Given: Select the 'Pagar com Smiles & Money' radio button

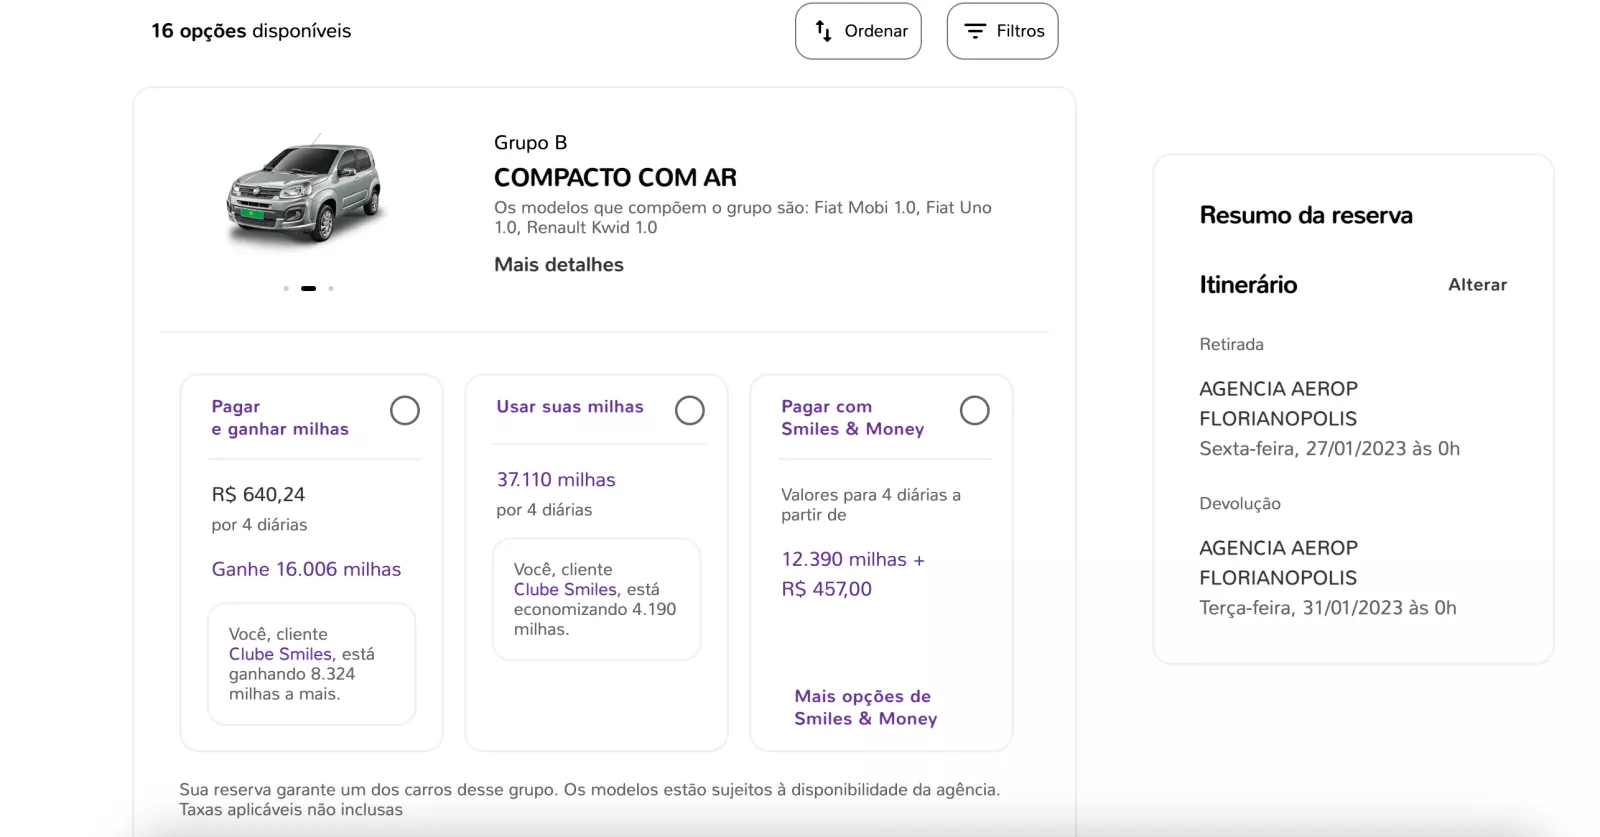Looking at the screenshot, I should pyautogui.click(x=975, y=410).
